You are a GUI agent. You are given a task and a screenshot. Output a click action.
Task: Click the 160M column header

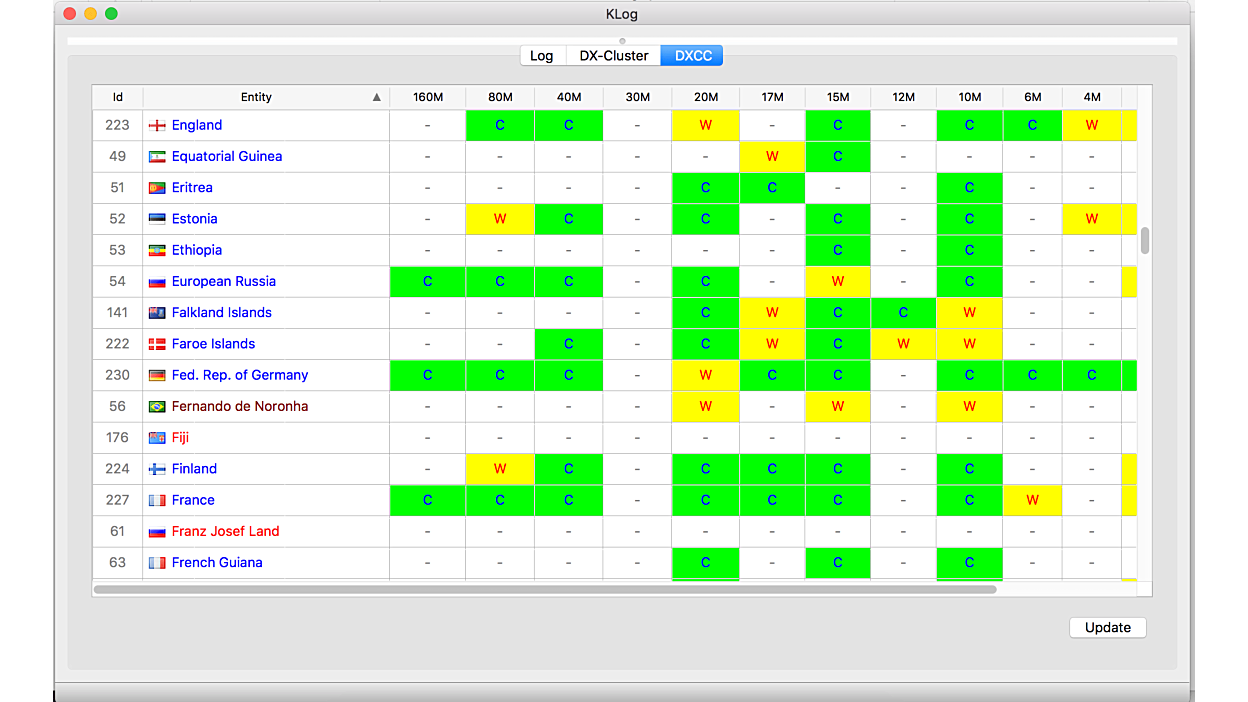coord(427,97)
